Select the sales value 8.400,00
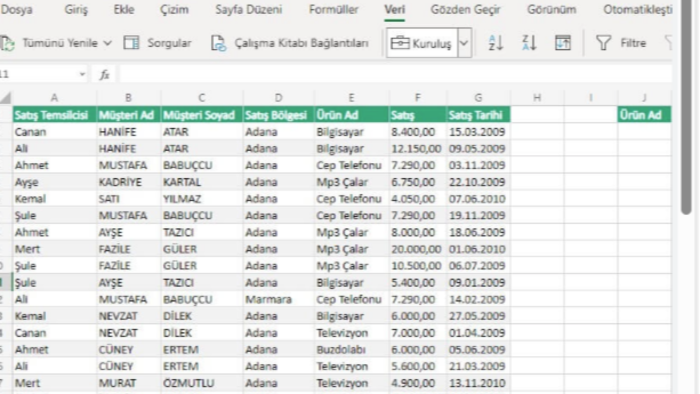The width and height of the screenshot is (700, 394). [418, 132]
